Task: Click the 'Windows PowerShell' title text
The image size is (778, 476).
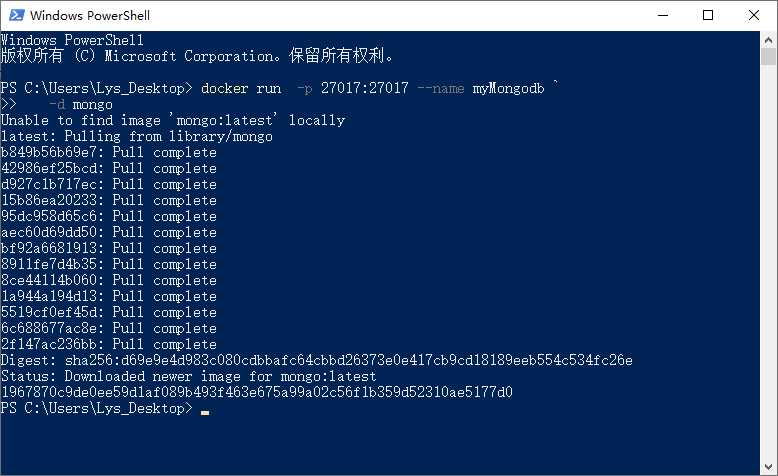Action: coord(90,16)
